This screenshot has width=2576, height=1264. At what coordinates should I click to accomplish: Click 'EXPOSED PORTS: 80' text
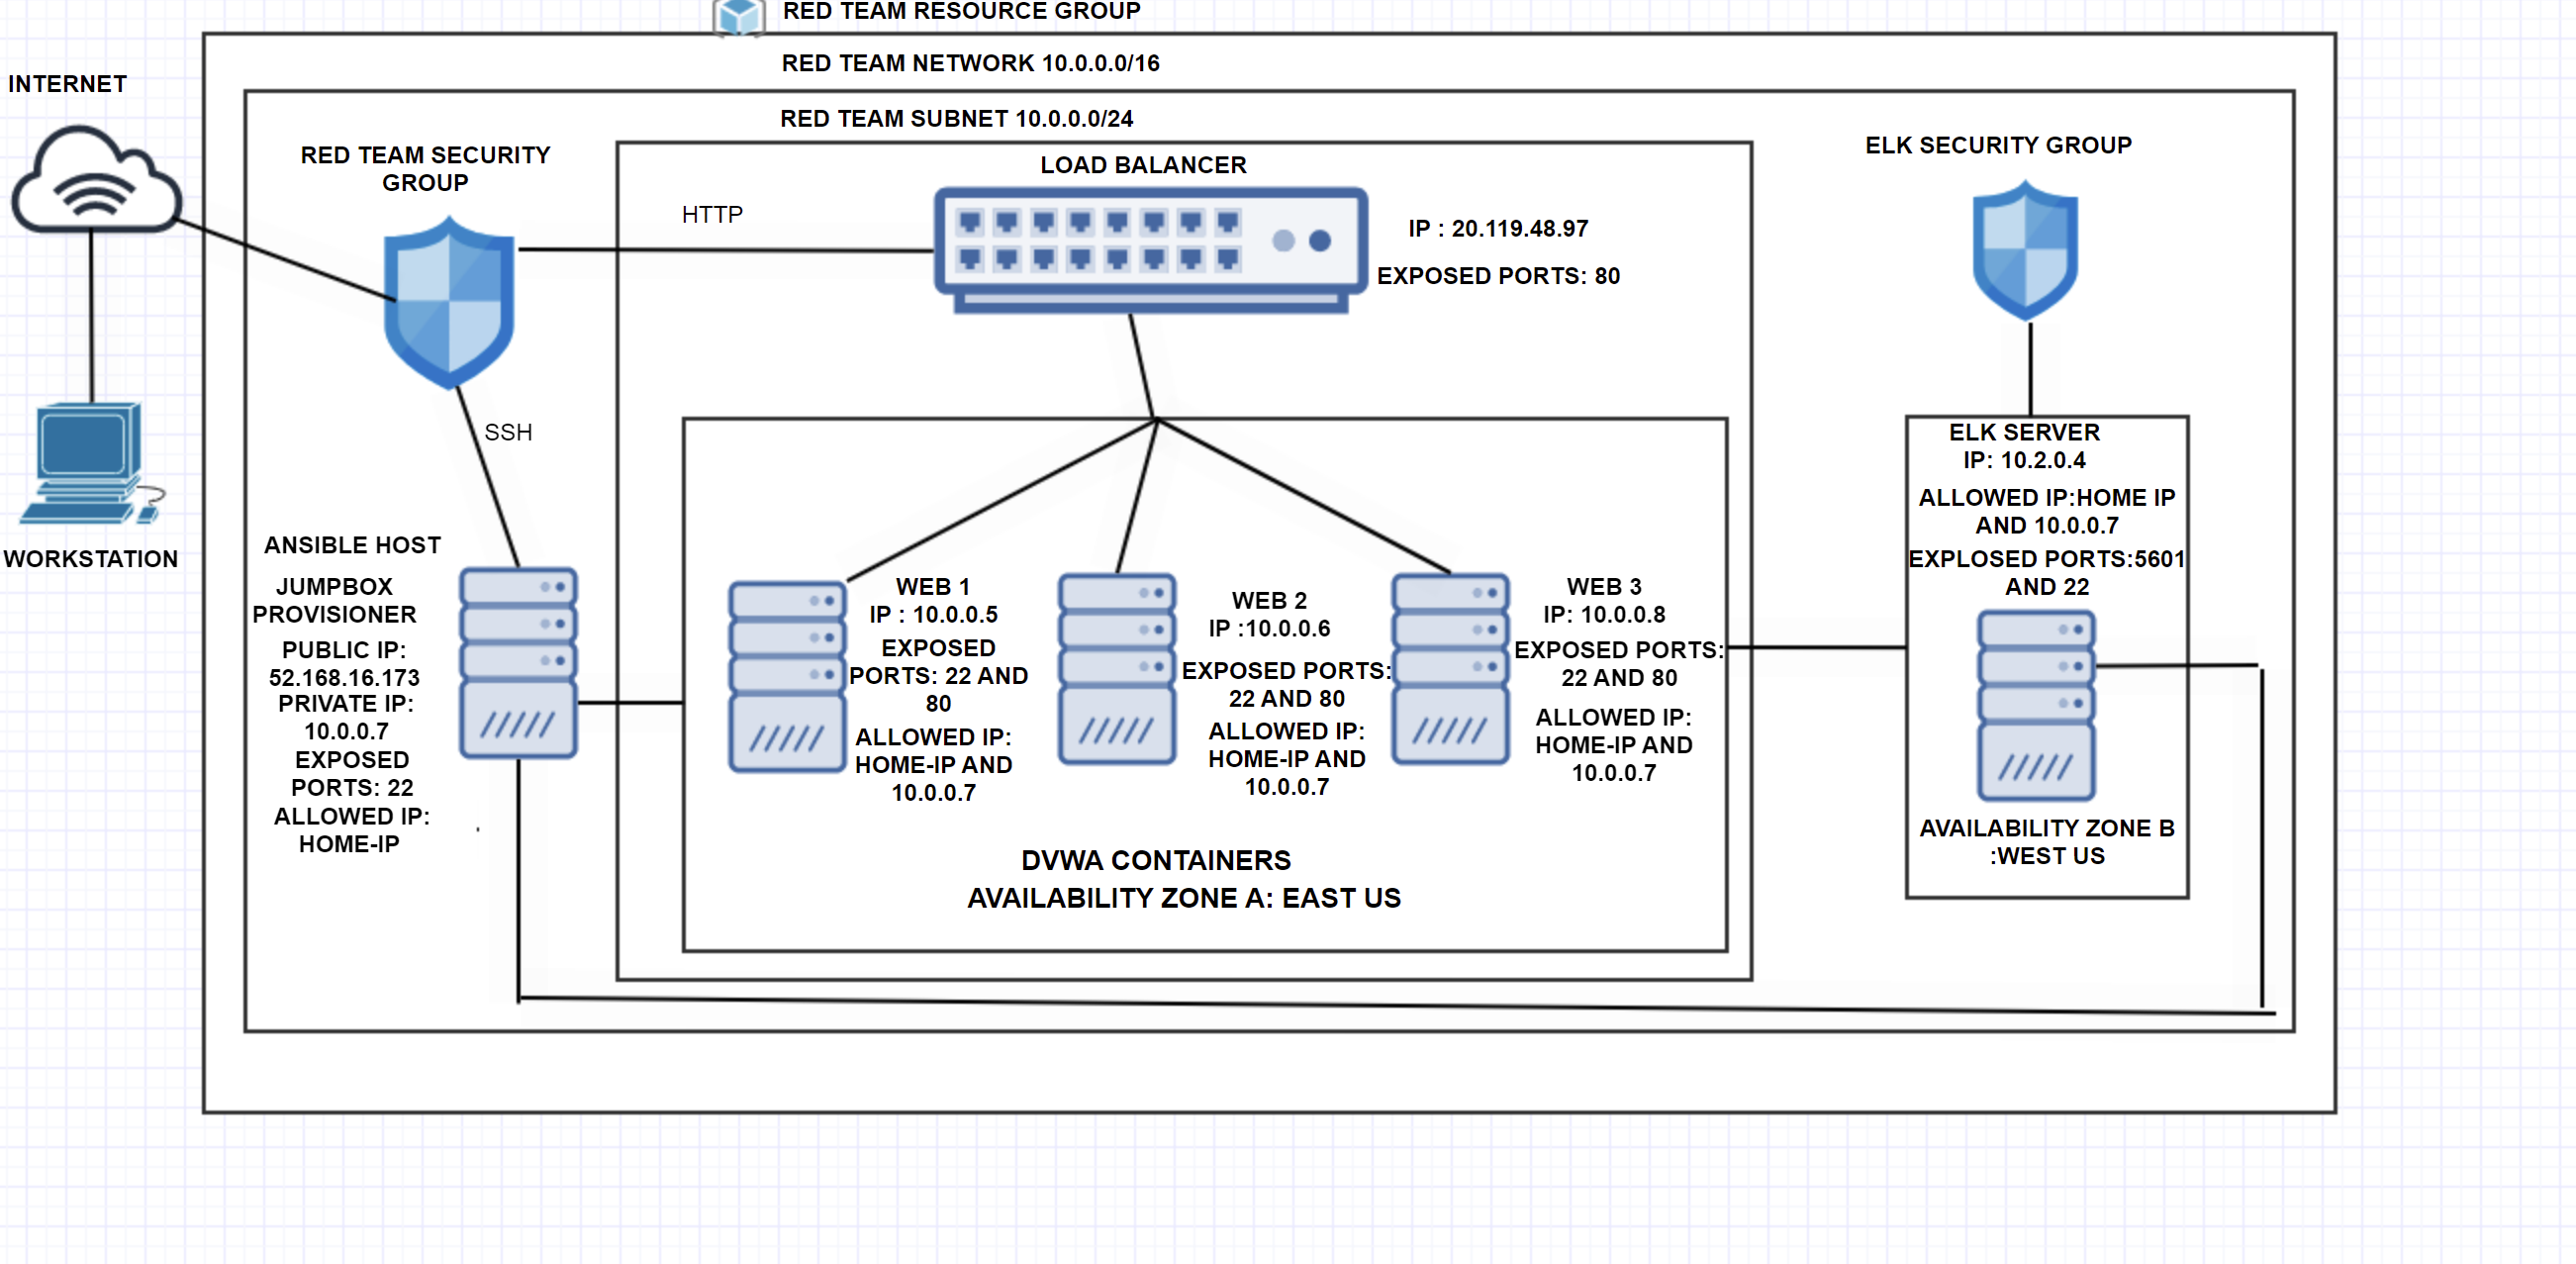pos(1498,275)
